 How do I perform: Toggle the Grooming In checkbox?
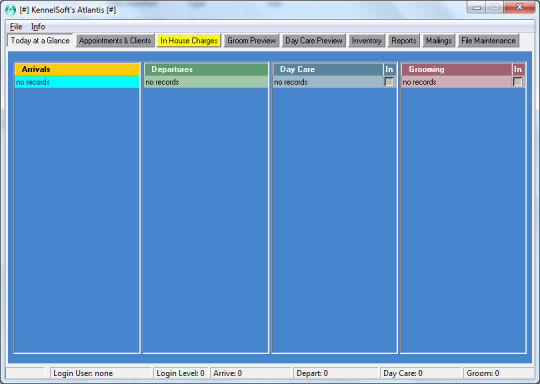point(517,82)
